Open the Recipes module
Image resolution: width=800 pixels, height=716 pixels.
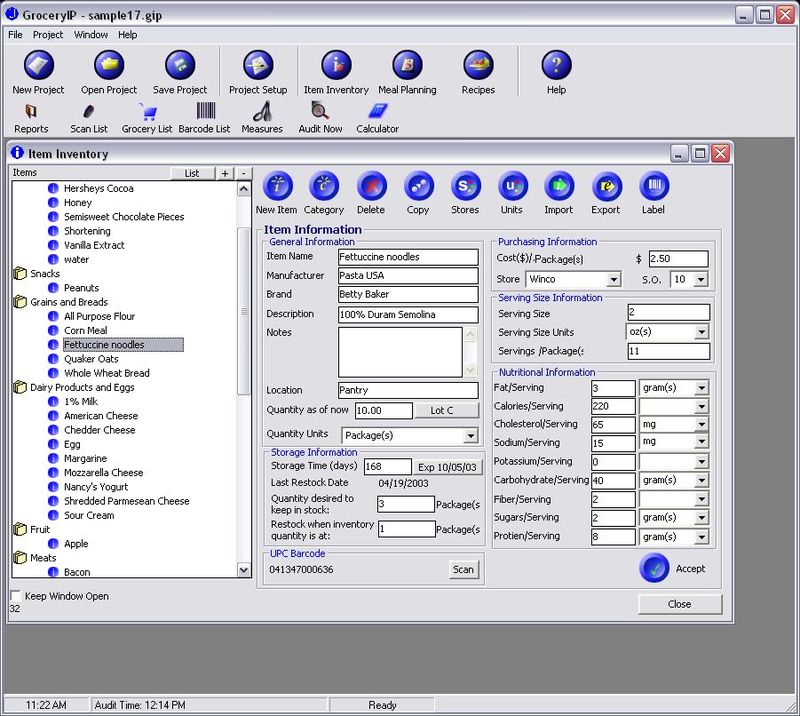[478, 65]
